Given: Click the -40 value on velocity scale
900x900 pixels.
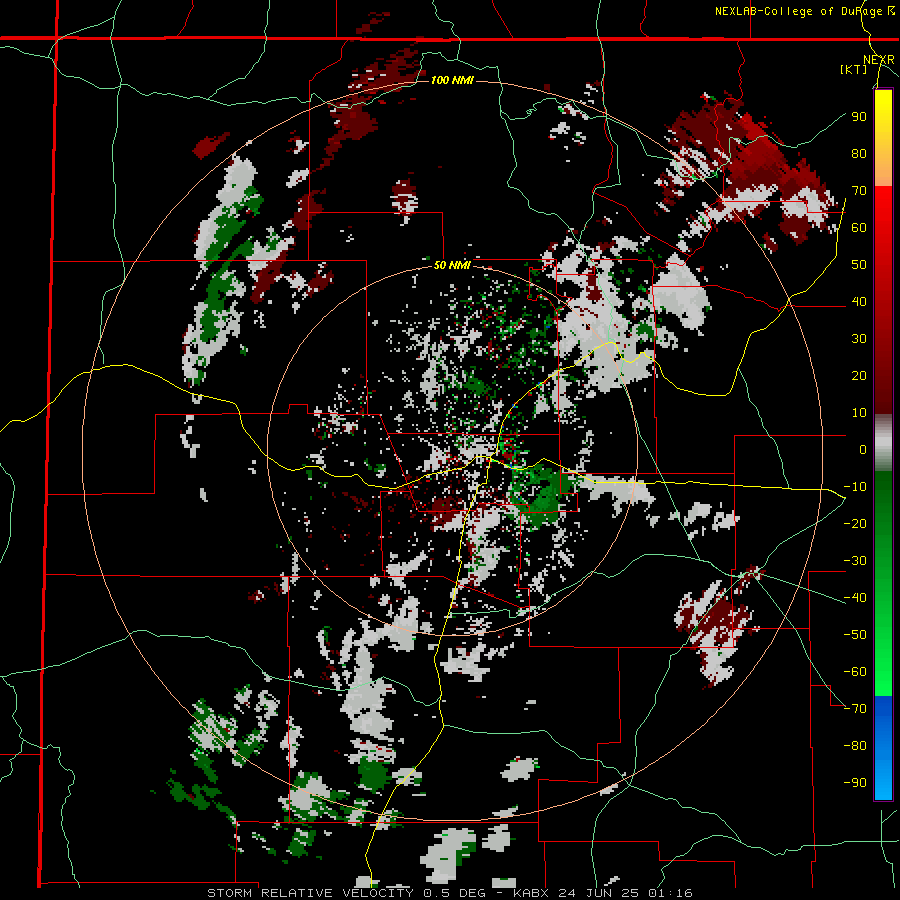Looking at the screenshot, I should (855, 598).
